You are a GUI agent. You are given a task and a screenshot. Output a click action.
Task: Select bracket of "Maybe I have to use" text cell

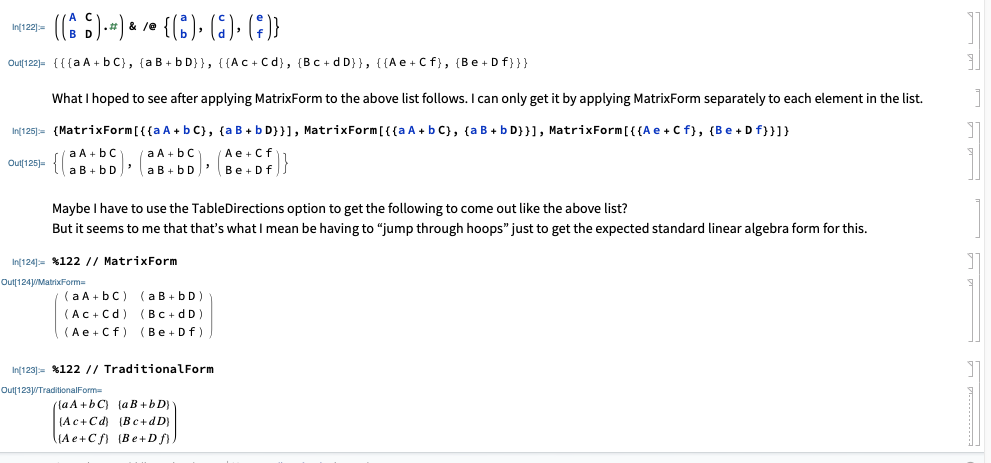(978, 217)
